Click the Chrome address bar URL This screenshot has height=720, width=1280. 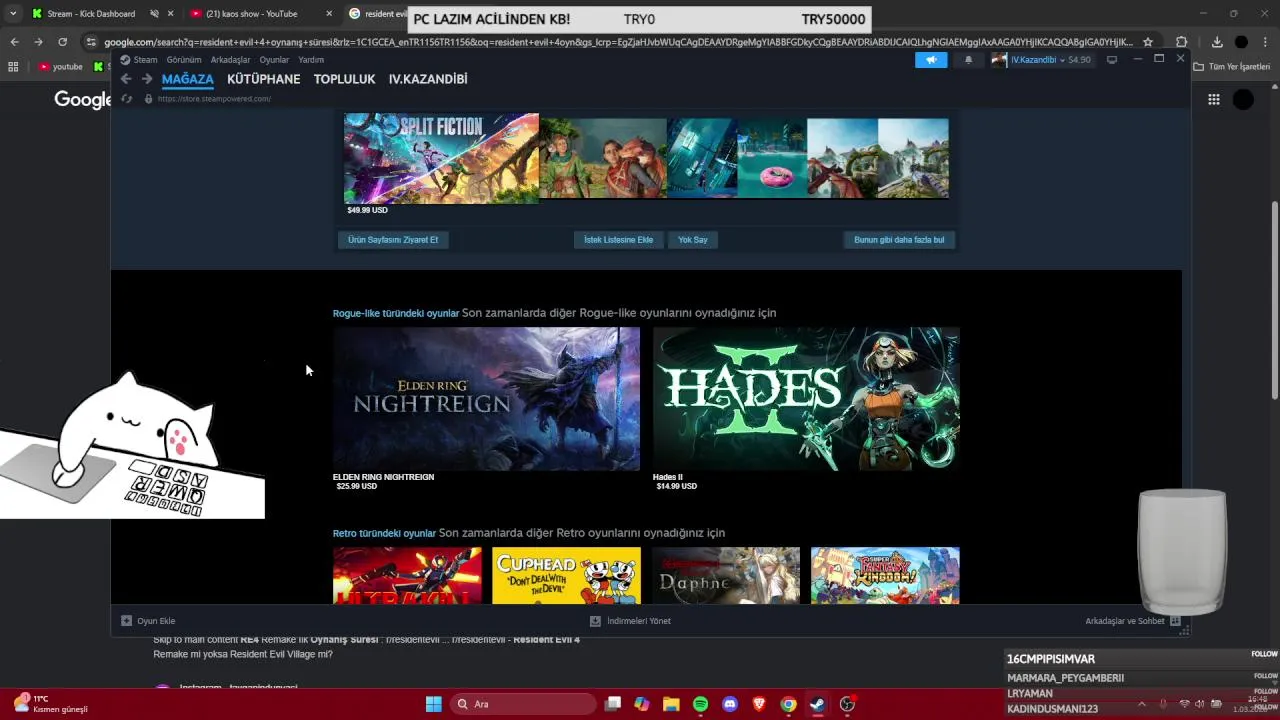point(618,42)
